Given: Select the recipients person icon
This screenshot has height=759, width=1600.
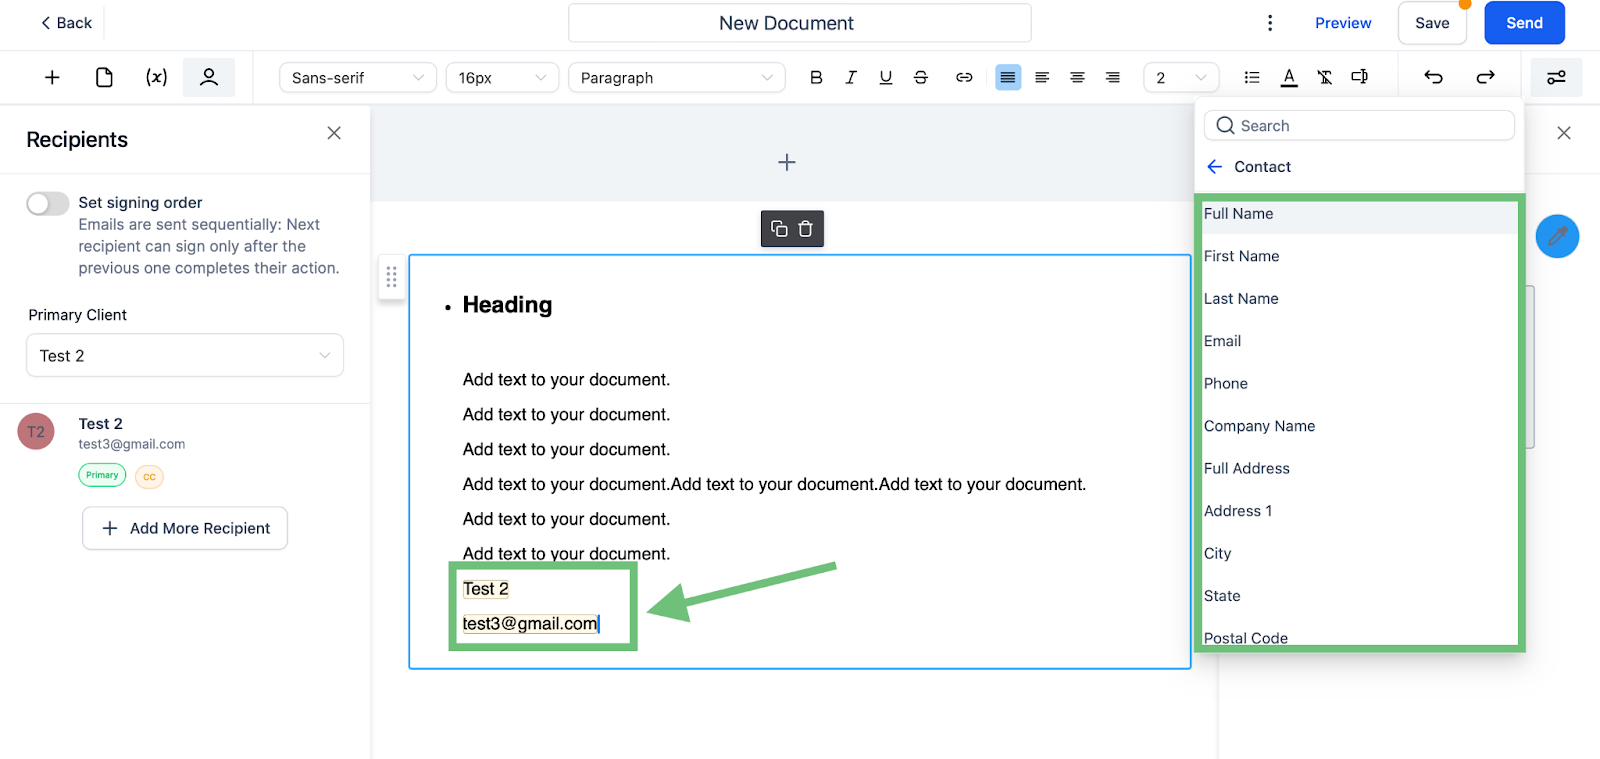Looking at the screenshot, I should pyautogui.click(x=209, y=77).
